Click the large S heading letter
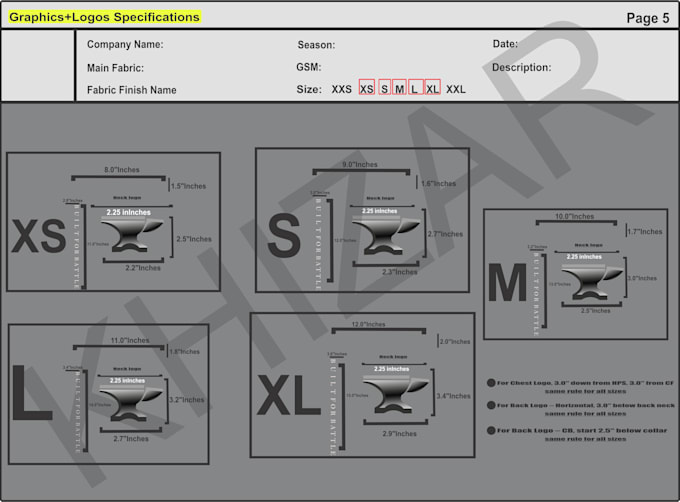The height and width of the screenshot is (502, 680). (284, 237)
